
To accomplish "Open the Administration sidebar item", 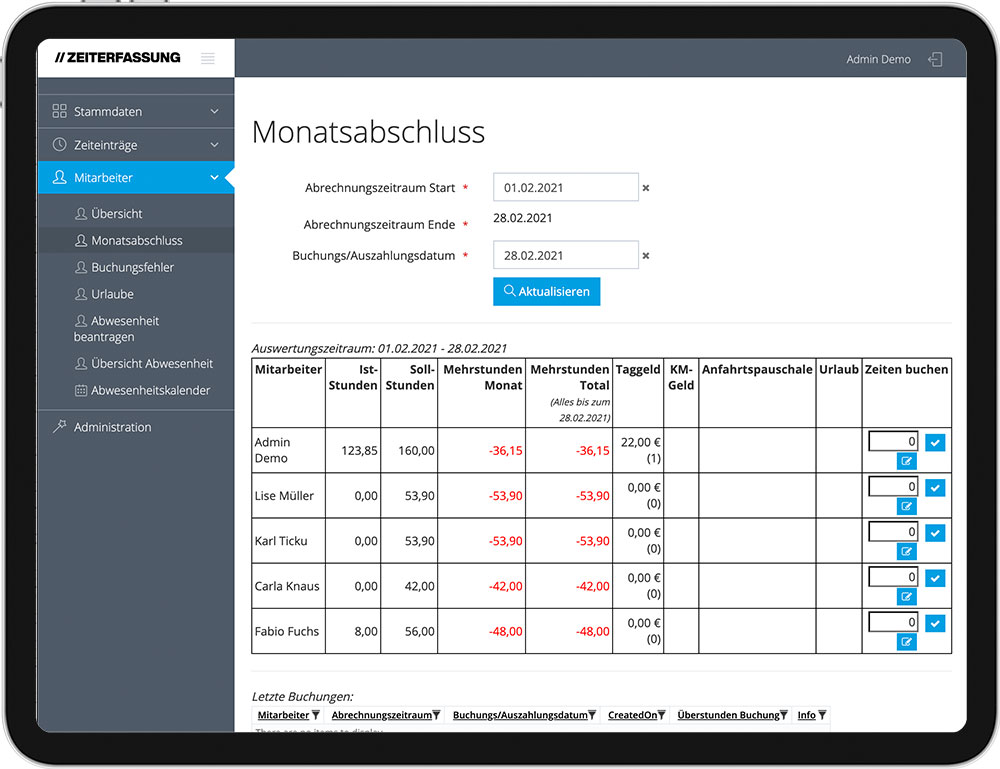I will pos(112,427).
